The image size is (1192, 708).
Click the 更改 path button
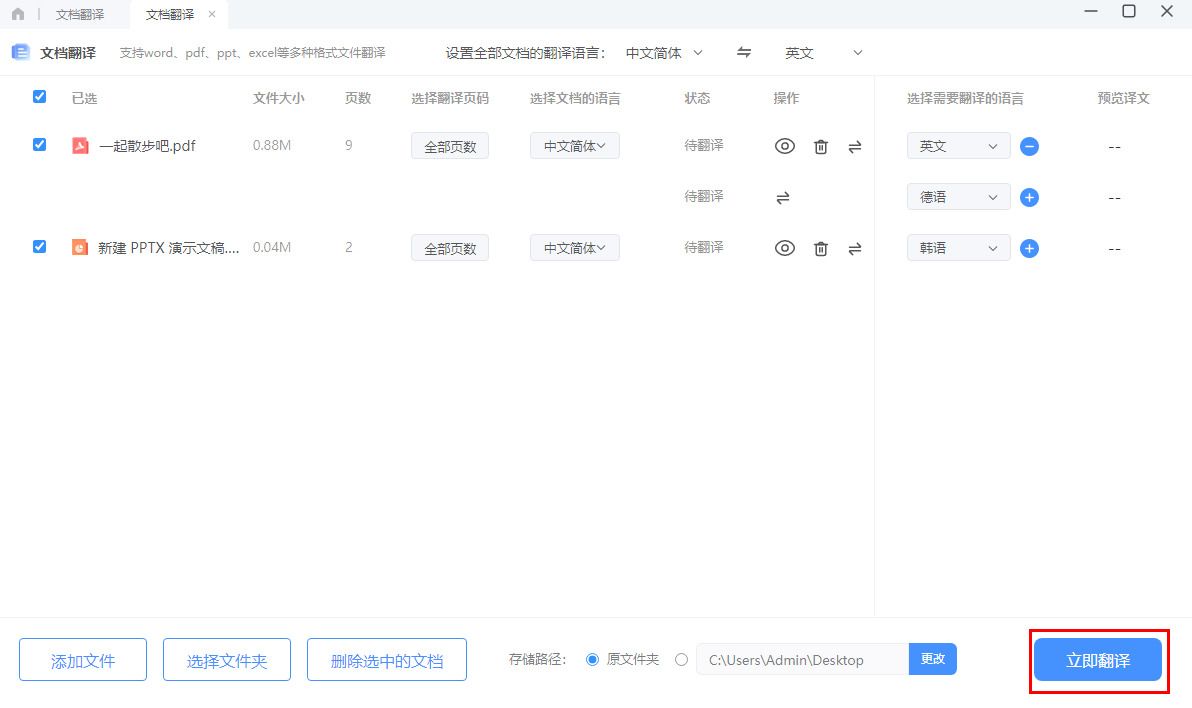point(933,659)
